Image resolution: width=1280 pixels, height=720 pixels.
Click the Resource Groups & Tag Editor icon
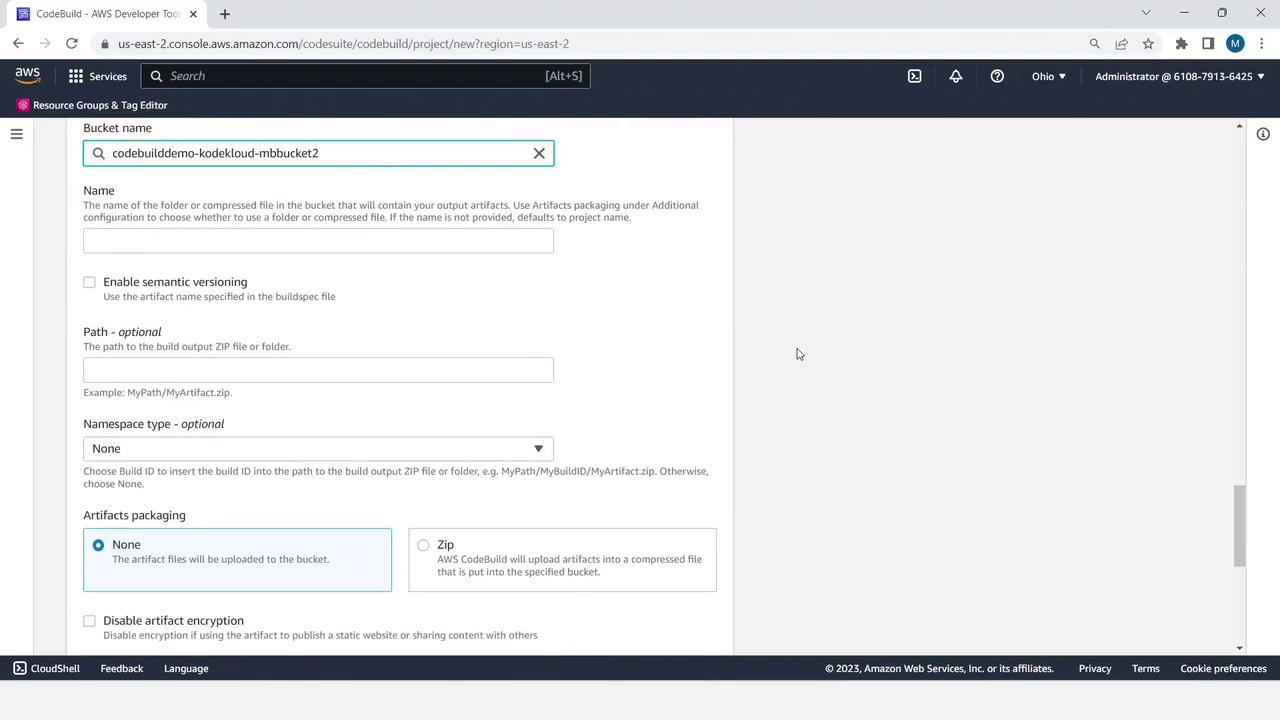23,105
